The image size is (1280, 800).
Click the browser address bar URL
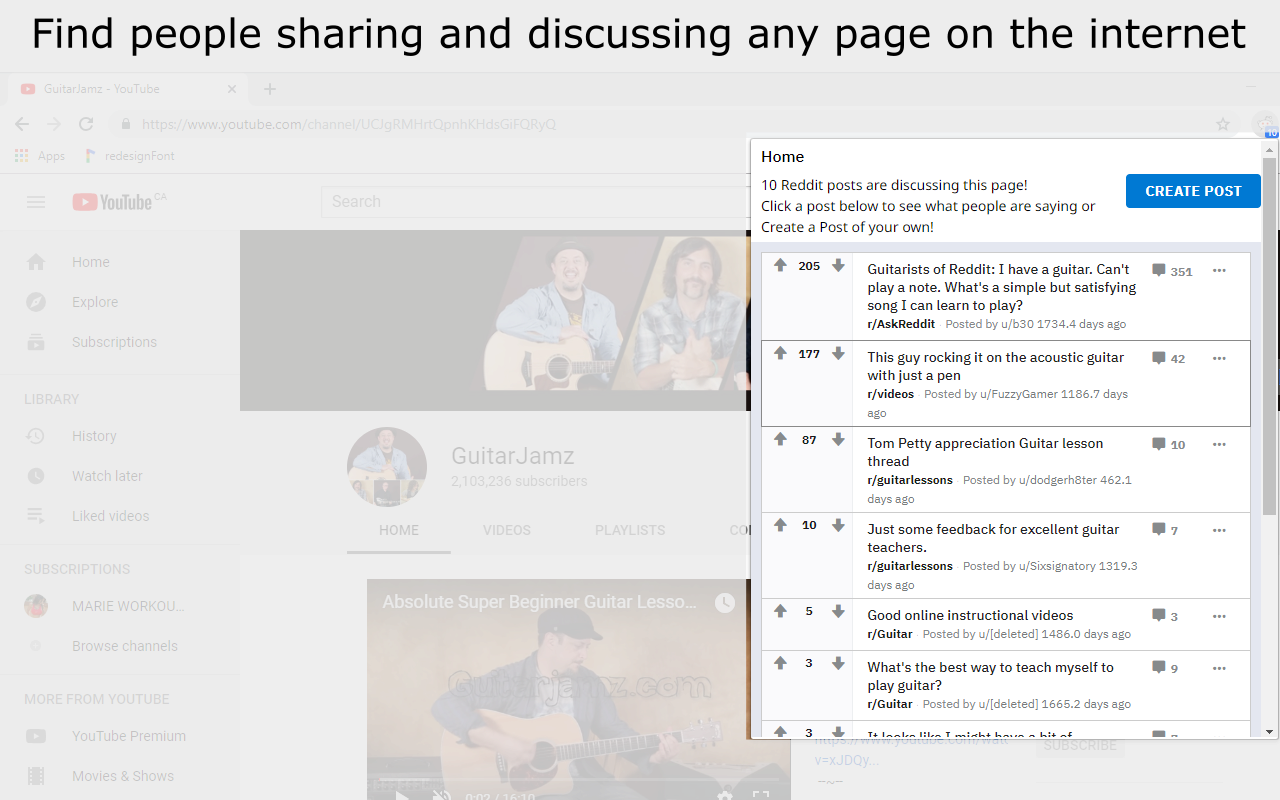(349, 124)
